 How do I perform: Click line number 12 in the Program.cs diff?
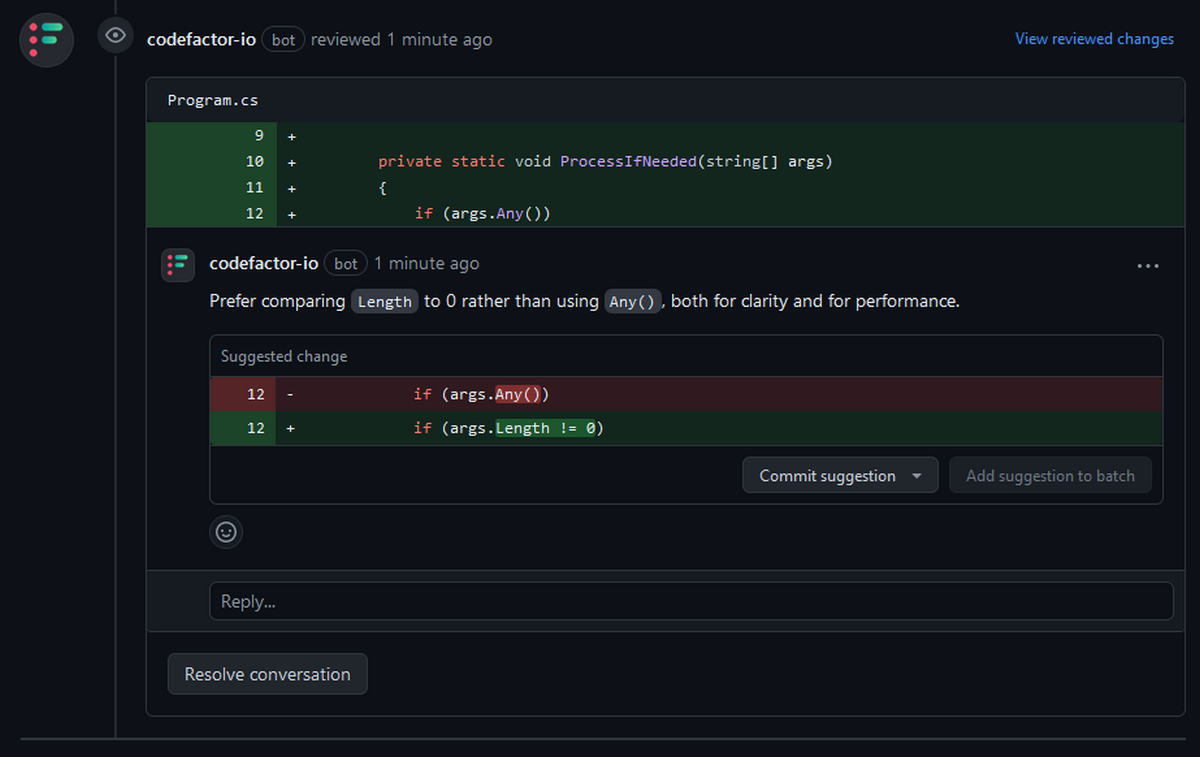pyautogui.click(x=255, y=213)
